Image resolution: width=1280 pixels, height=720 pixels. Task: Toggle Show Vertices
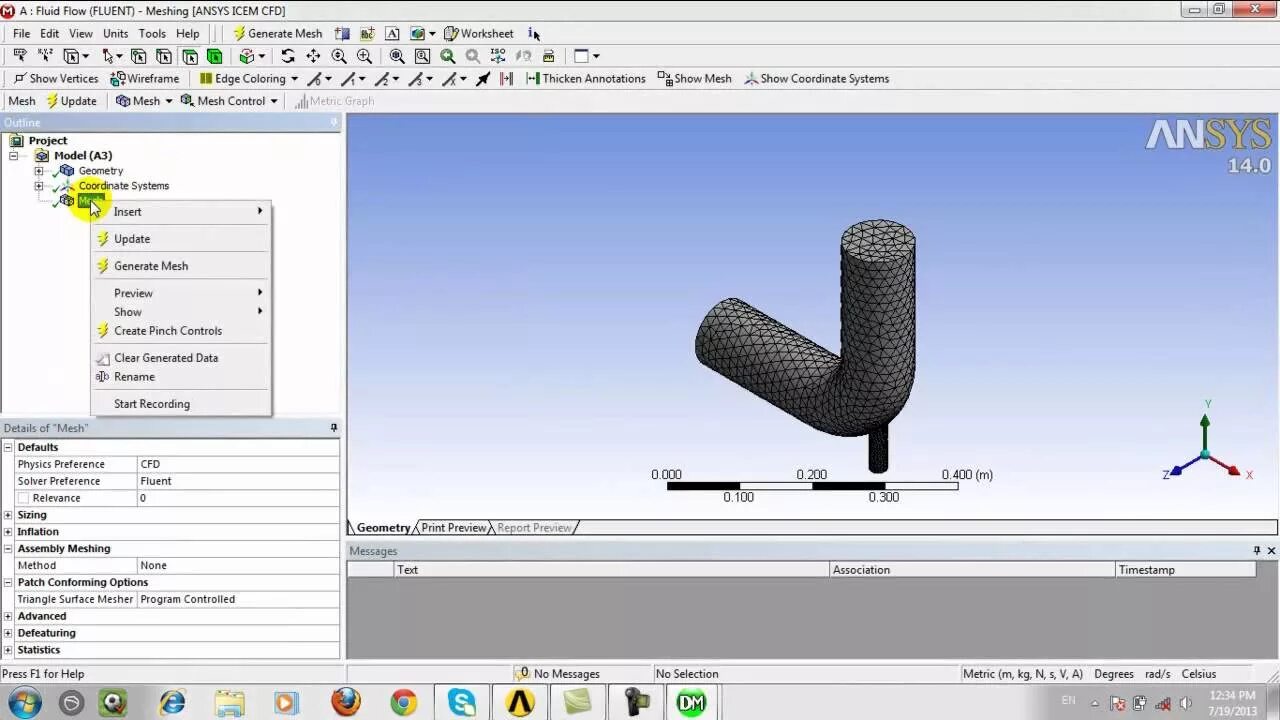point(56,78)
